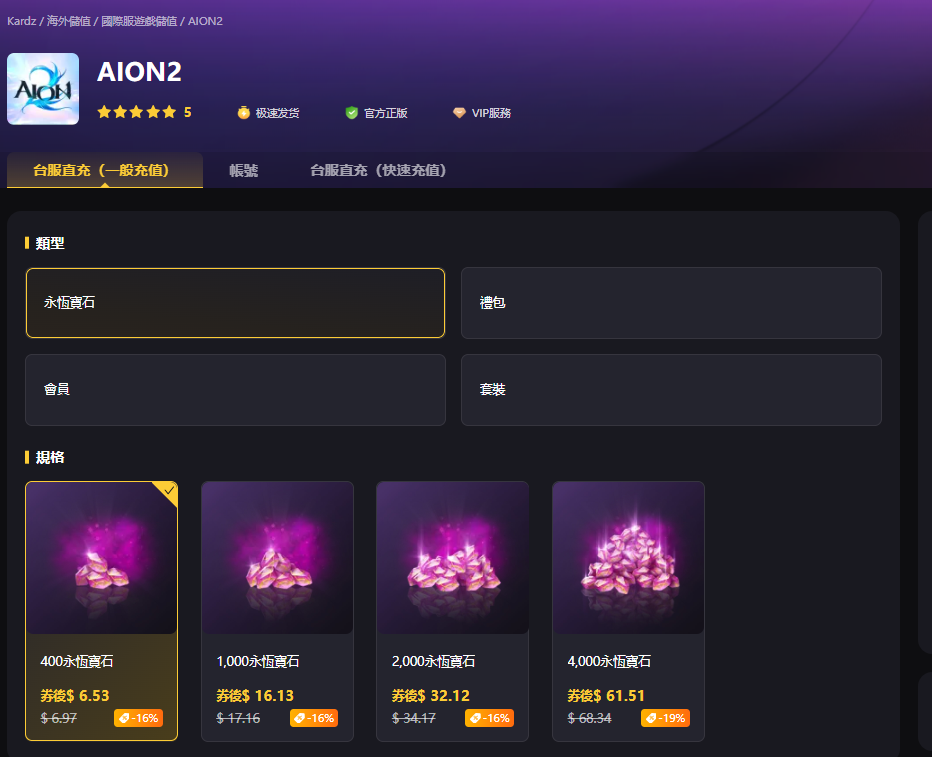Screen dimensions: 932x757
Task: Click the -16% coupon tag on 2,000永恆寶石
Action: tap(489, 718)
